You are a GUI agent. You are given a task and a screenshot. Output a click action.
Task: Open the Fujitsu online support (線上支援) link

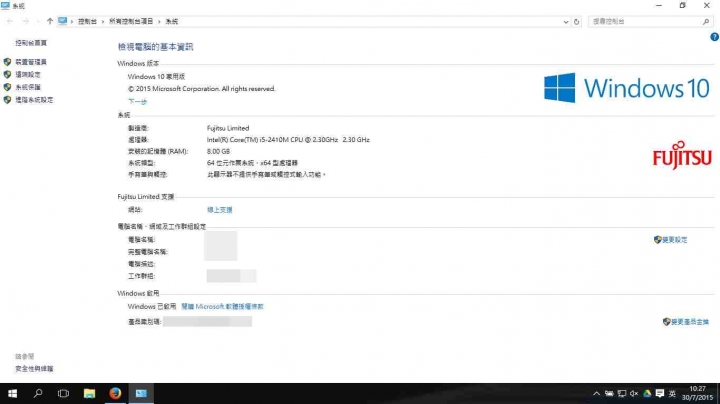pos(219,210)
